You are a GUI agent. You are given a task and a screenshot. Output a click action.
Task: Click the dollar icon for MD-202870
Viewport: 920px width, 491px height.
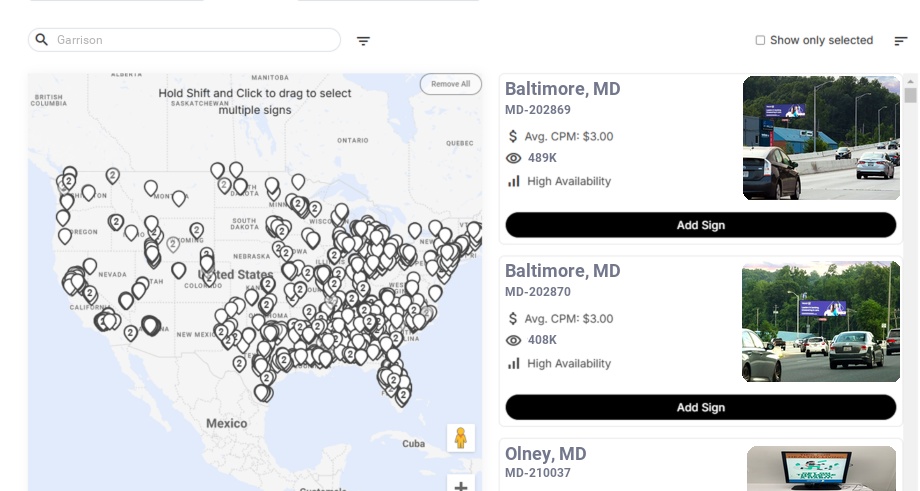(x=514, y=319)
